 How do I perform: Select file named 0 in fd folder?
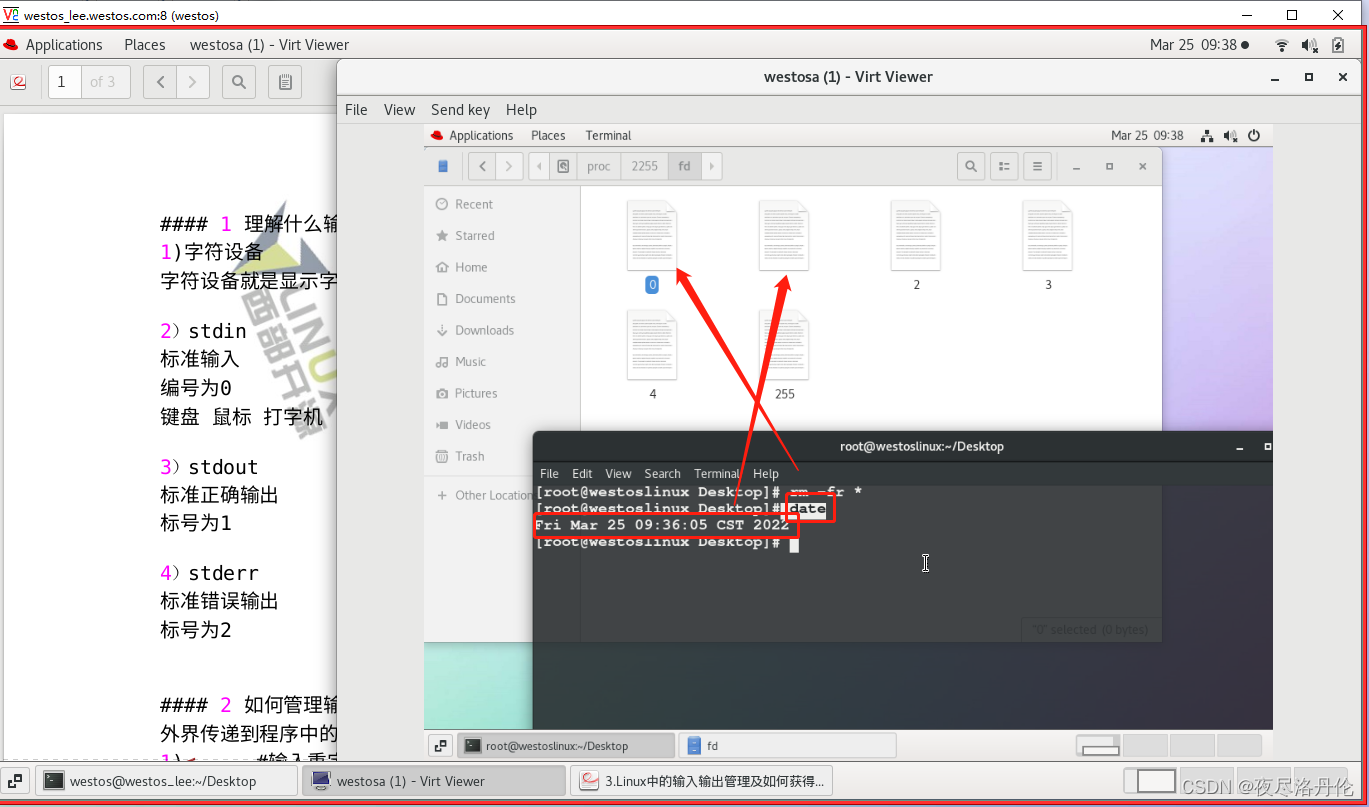(652, 247)
